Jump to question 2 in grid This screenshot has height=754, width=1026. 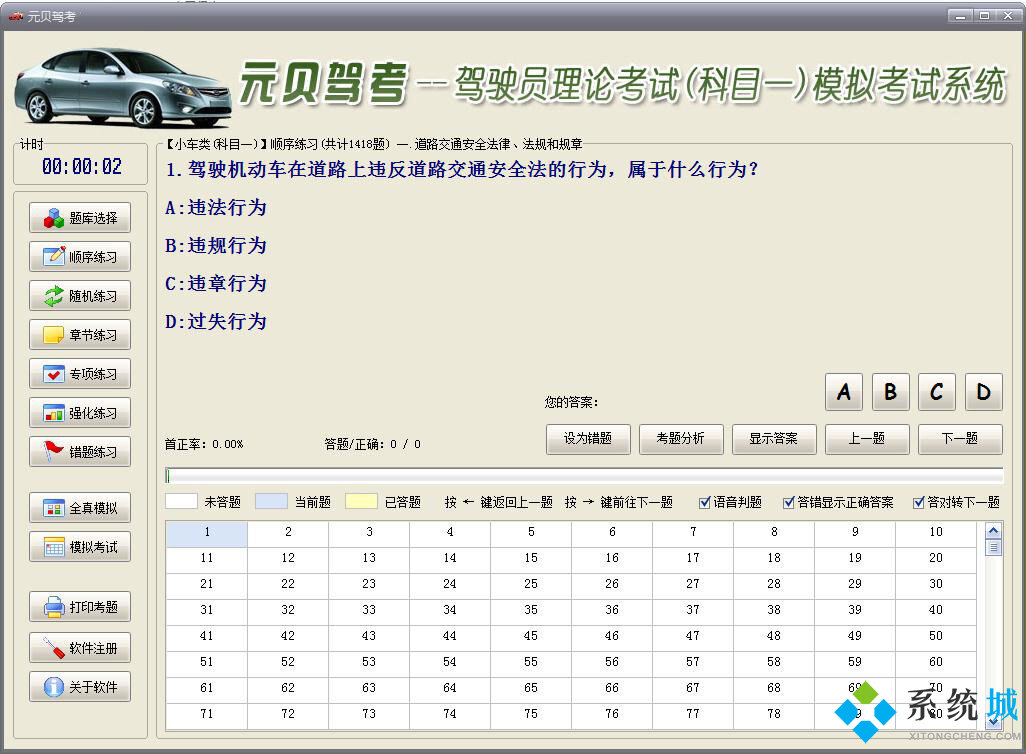click(x=288, y=532)
